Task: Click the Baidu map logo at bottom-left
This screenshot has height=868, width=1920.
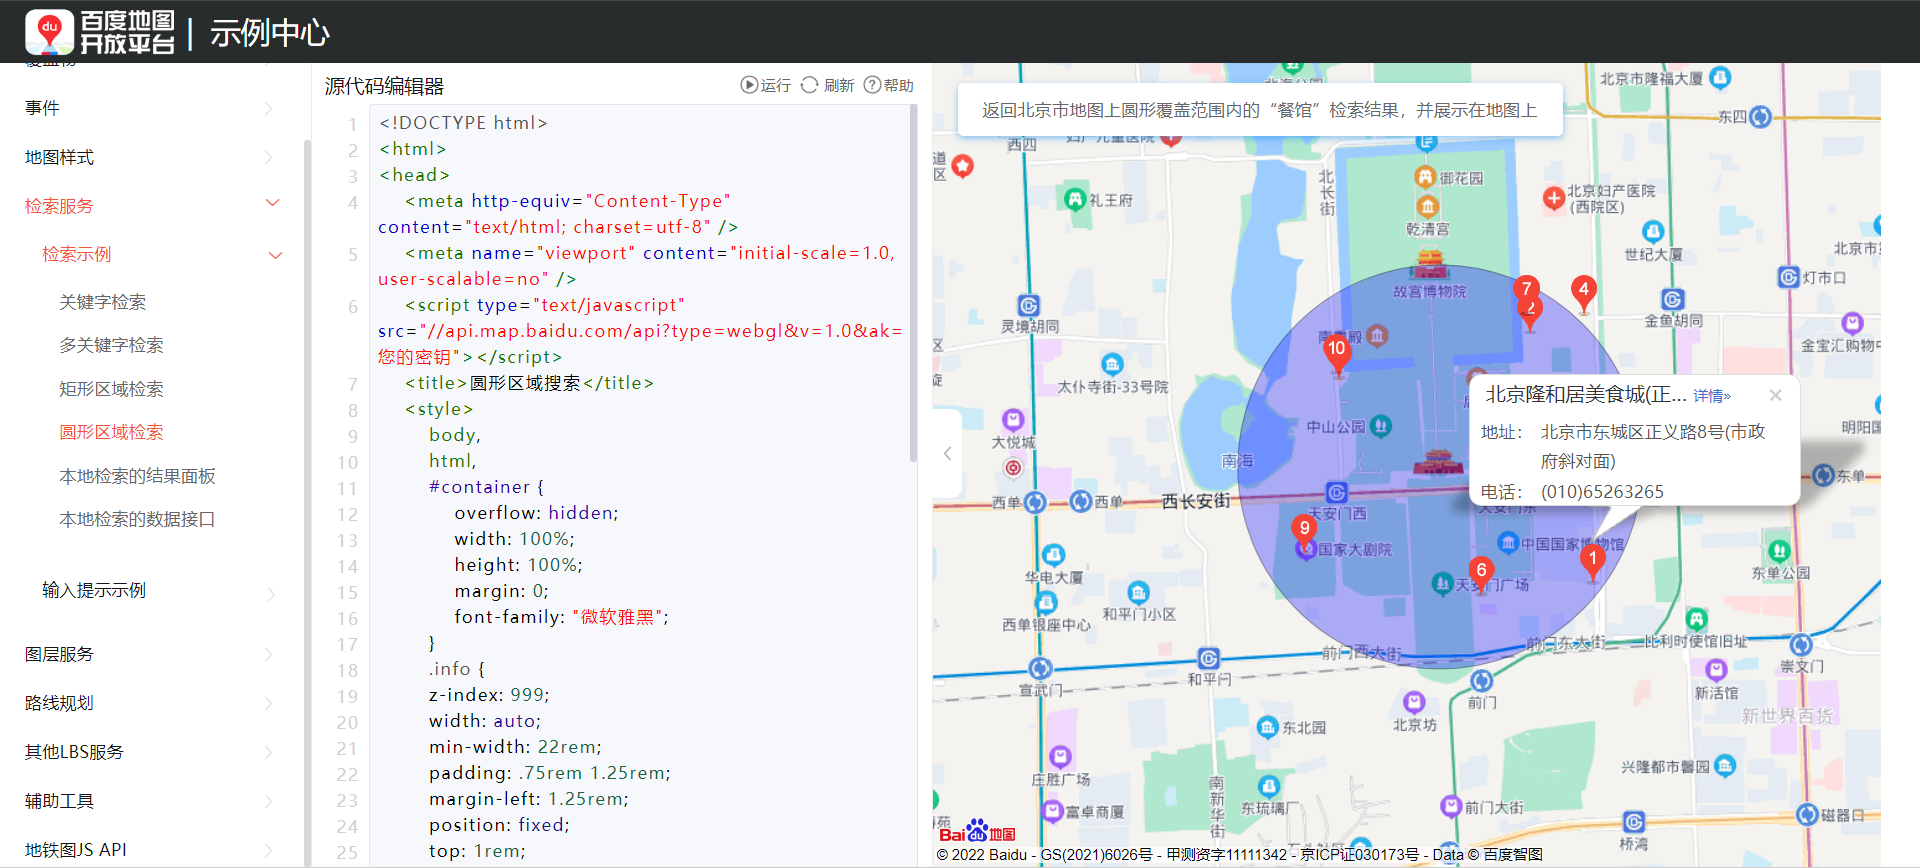Action: [x=977, y=832]
